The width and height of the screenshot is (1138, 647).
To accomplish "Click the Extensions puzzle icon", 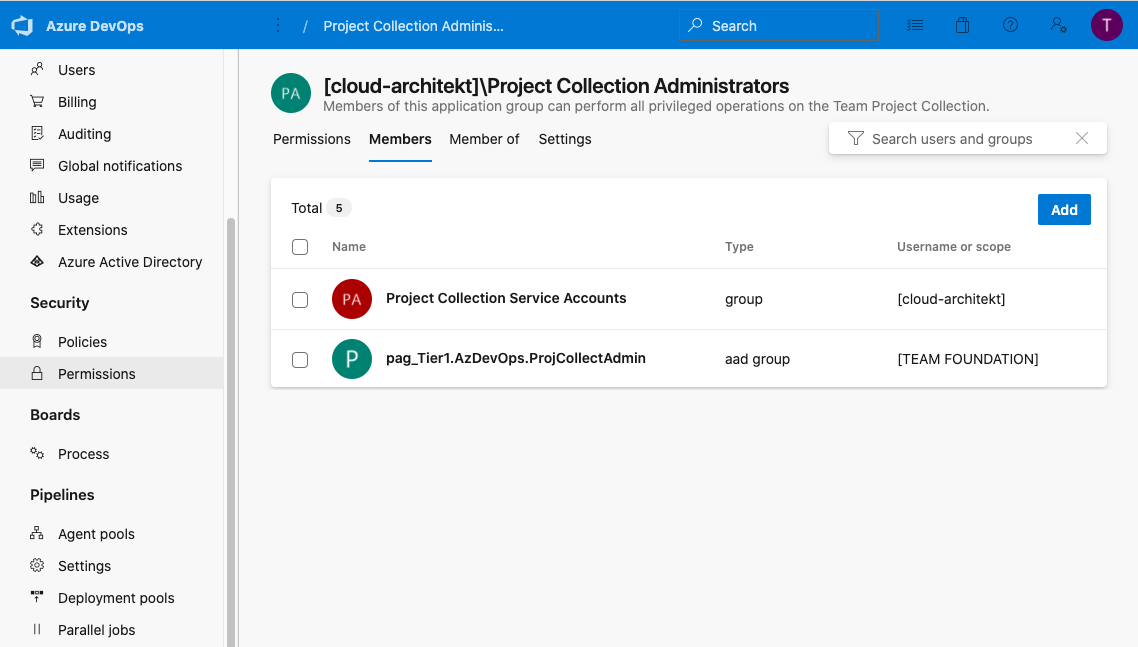I will click(x=37, y=229).
